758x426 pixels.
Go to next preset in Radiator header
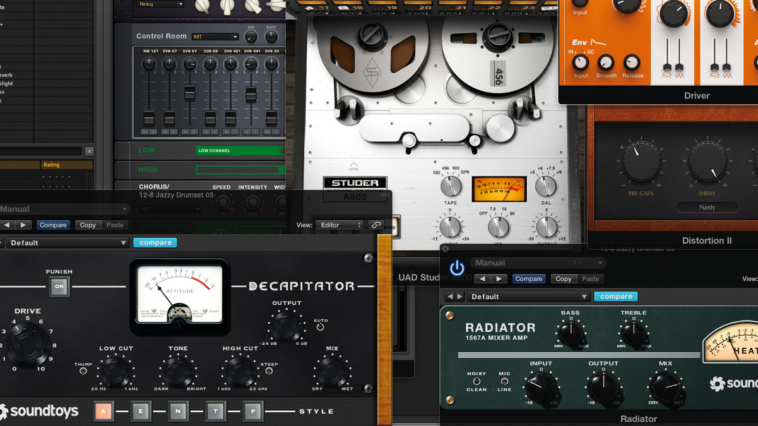coord(499,279)
